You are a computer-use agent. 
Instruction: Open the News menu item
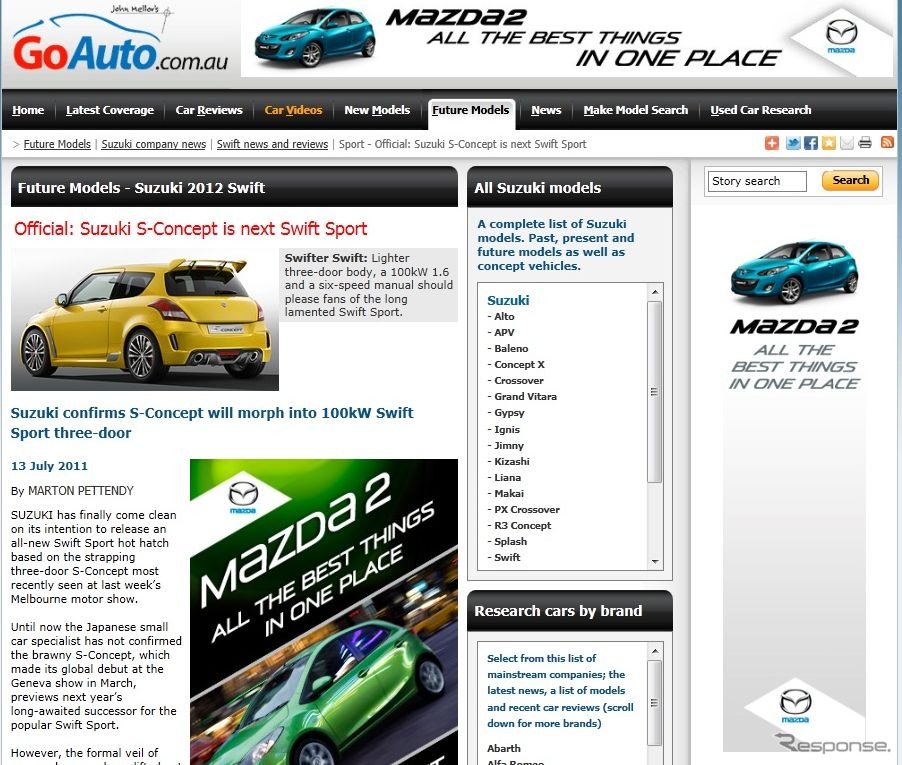(x=546, y=110)
